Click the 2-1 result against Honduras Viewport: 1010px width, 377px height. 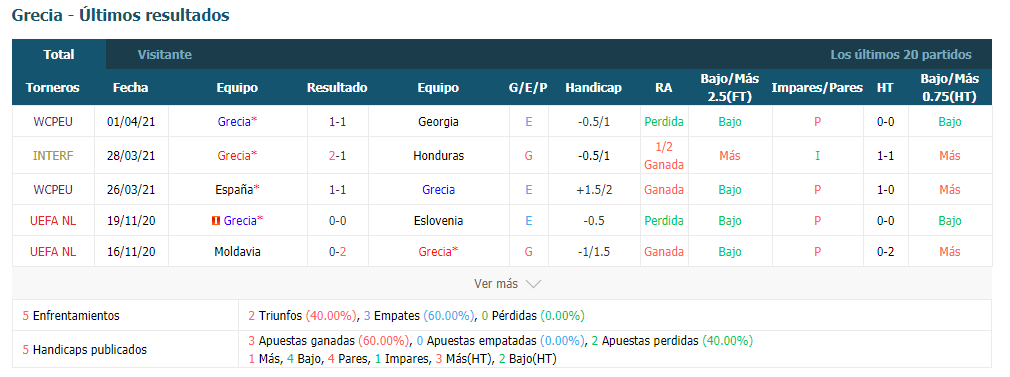337,155
